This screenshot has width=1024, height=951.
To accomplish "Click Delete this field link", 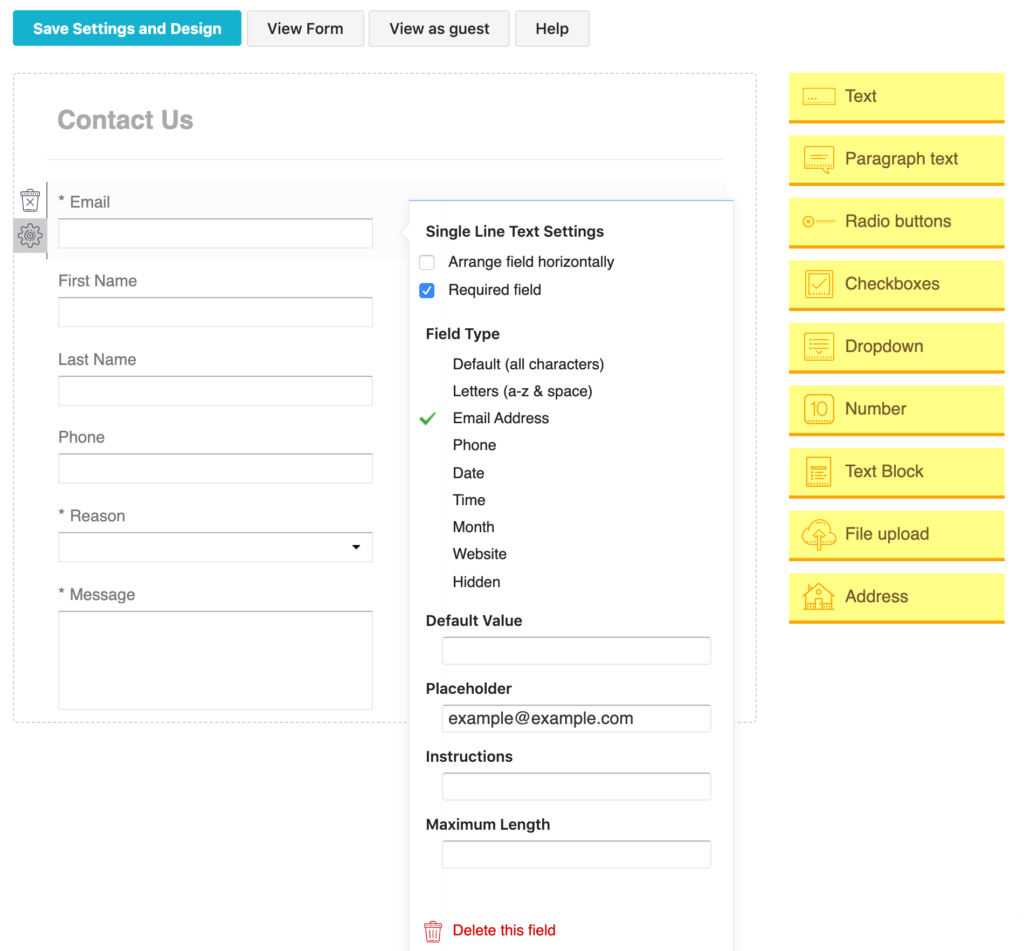I will point(503,930).
